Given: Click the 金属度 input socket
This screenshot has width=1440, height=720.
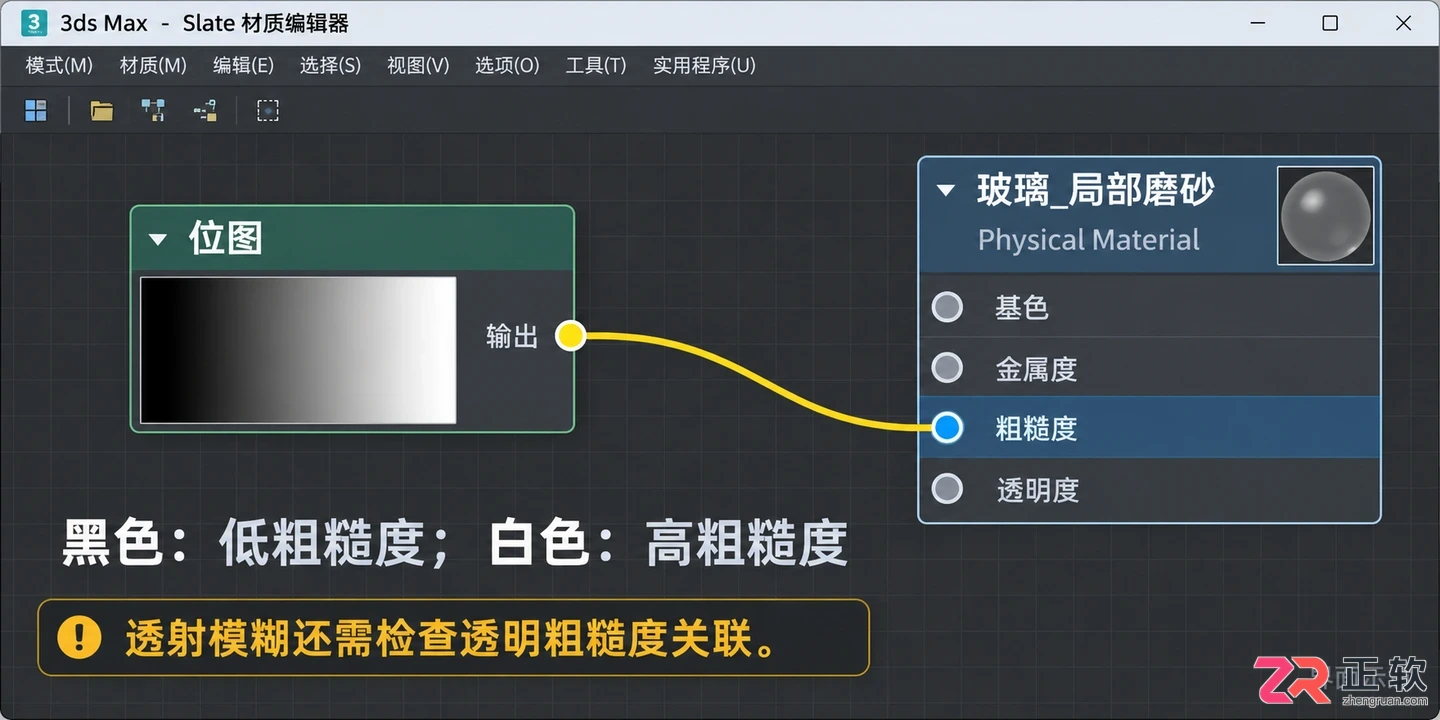Looking at the screenshot, I should [947, 368].
